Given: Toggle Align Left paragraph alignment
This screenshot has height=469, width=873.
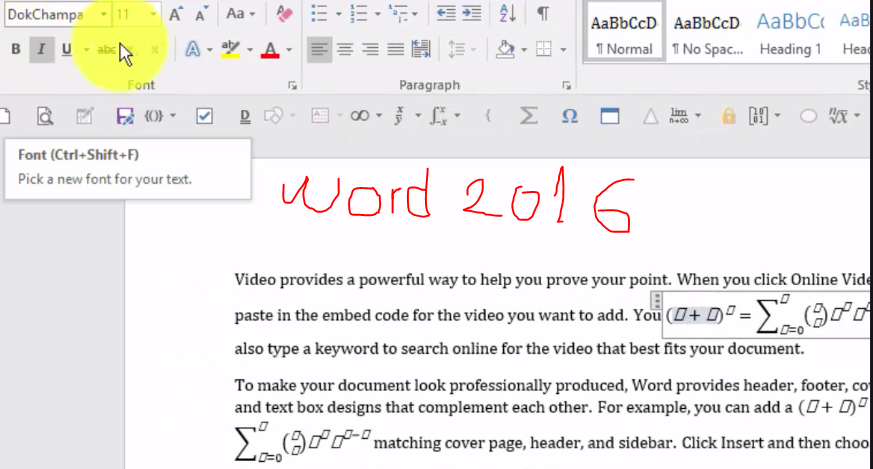Looking at the screenshot, I should pyautogui.click(x=319, y=50).
